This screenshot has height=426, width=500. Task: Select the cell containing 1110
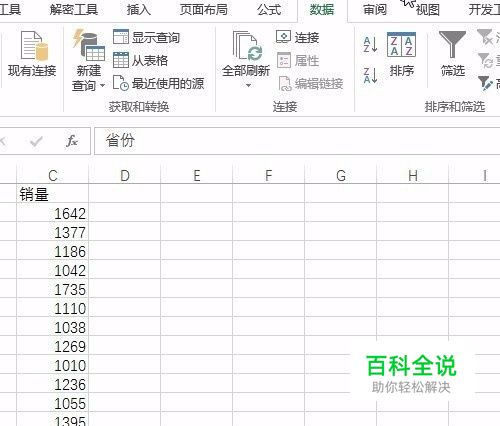coord(53,308)
